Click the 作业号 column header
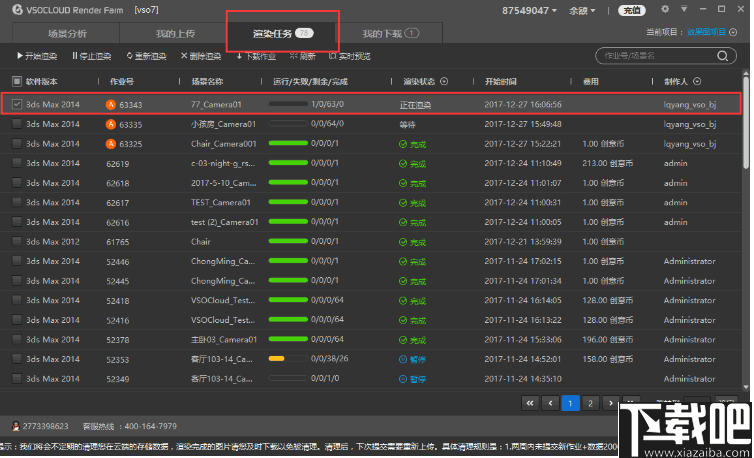The image size is (754, 458). [x=122, y=81]
